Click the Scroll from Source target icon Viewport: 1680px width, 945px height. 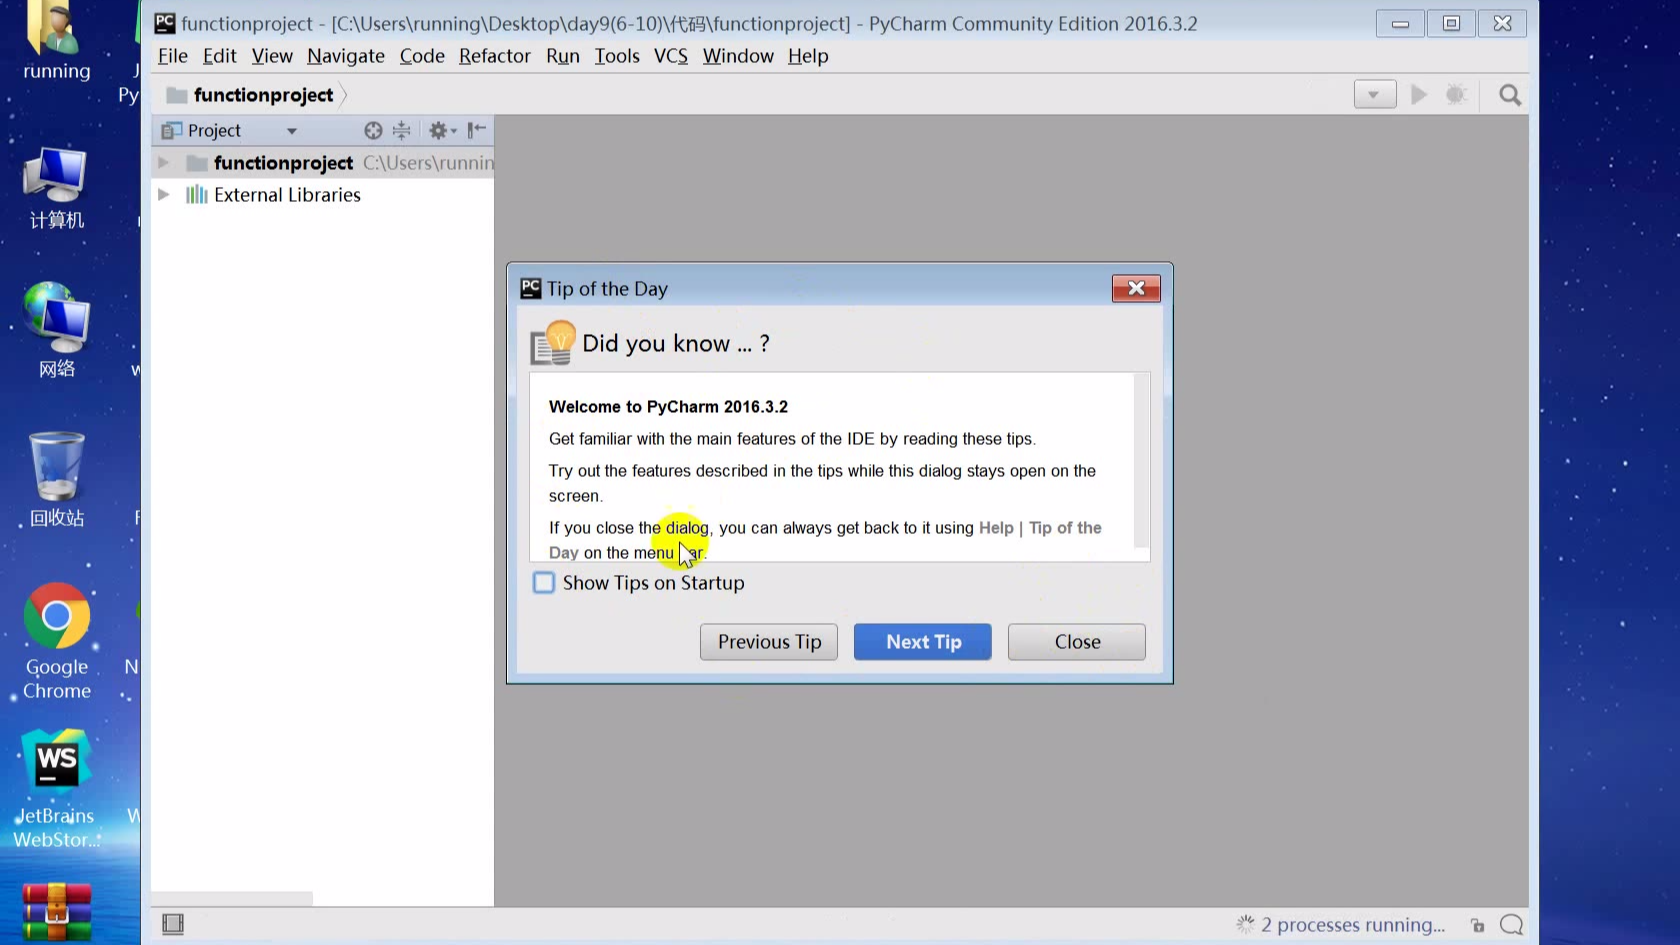pos(373,130)
